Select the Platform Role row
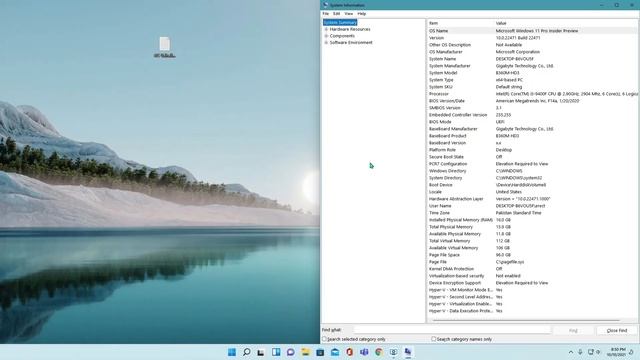Screen dimensions: 640x360 [533, 150]
